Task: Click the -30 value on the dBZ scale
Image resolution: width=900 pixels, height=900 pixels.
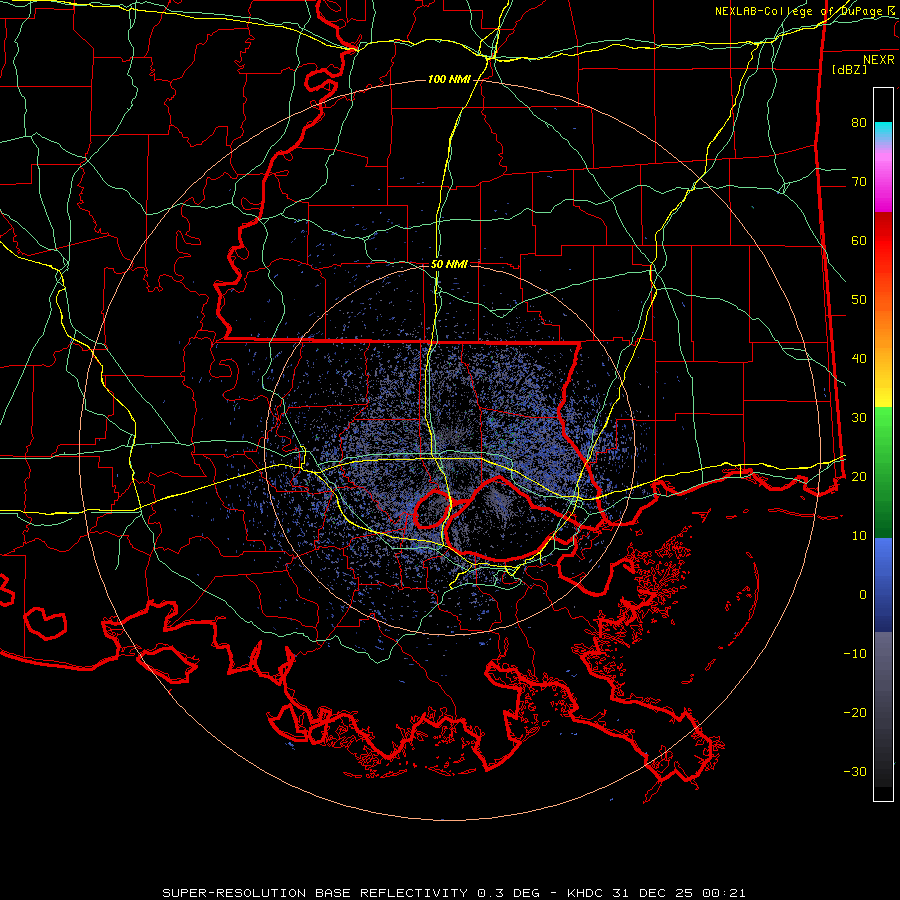Action: [x=855, y=771]
